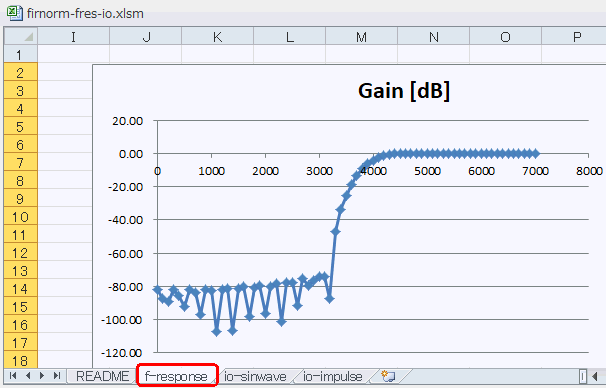Jump to last sheet with navigation arrow

[x=57, y=376]
